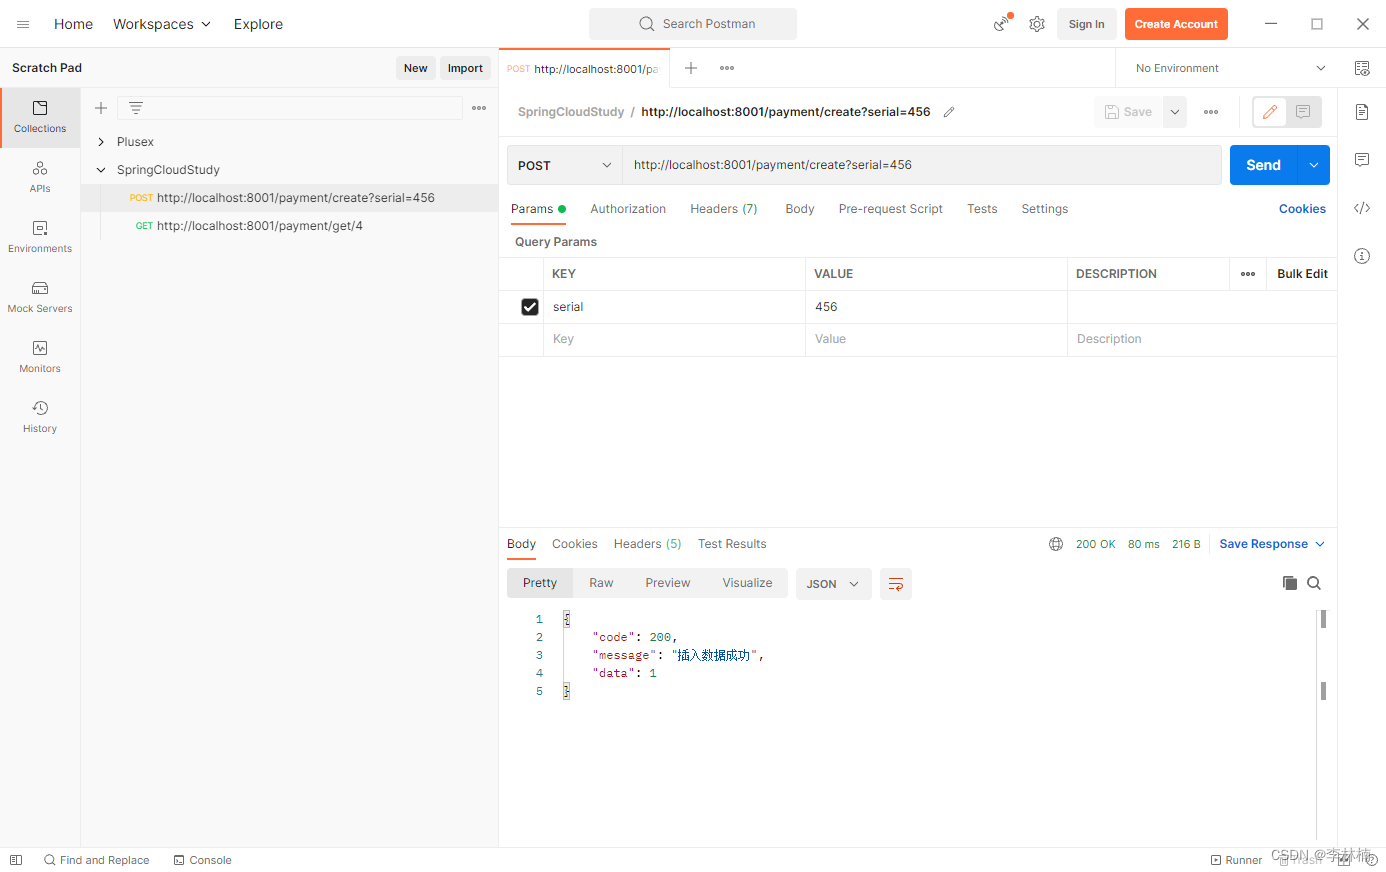Screen dimensions: 1386x872
Task: Click the Search Postman field
Action: tap(693, 24)
